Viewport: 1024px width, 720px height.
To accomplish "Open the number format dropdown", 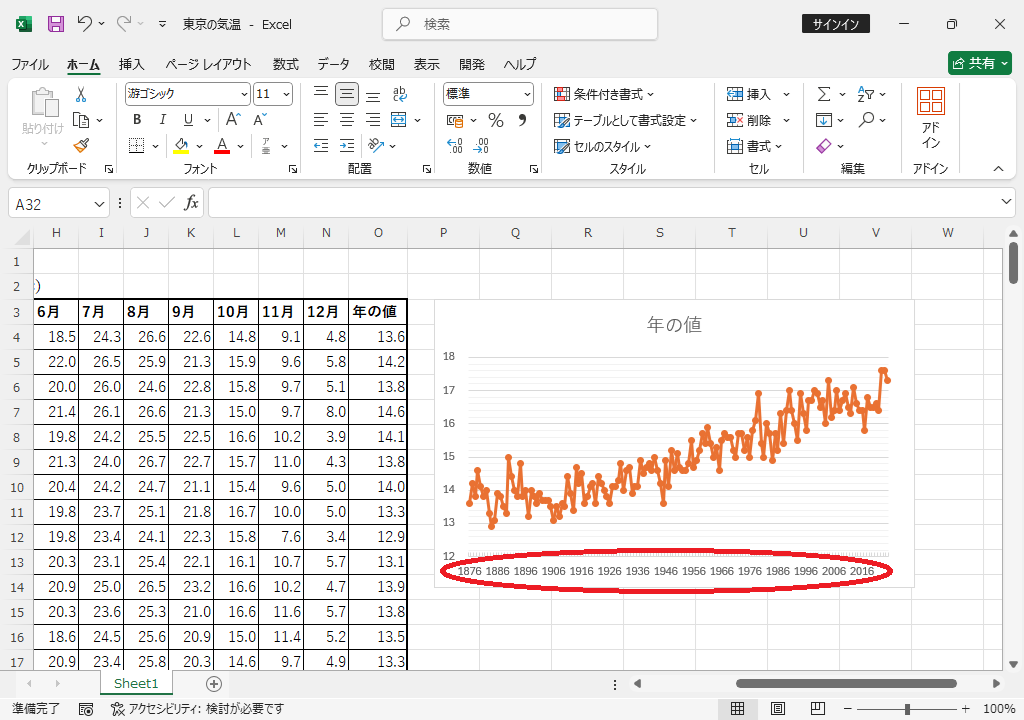I will 527,94.
